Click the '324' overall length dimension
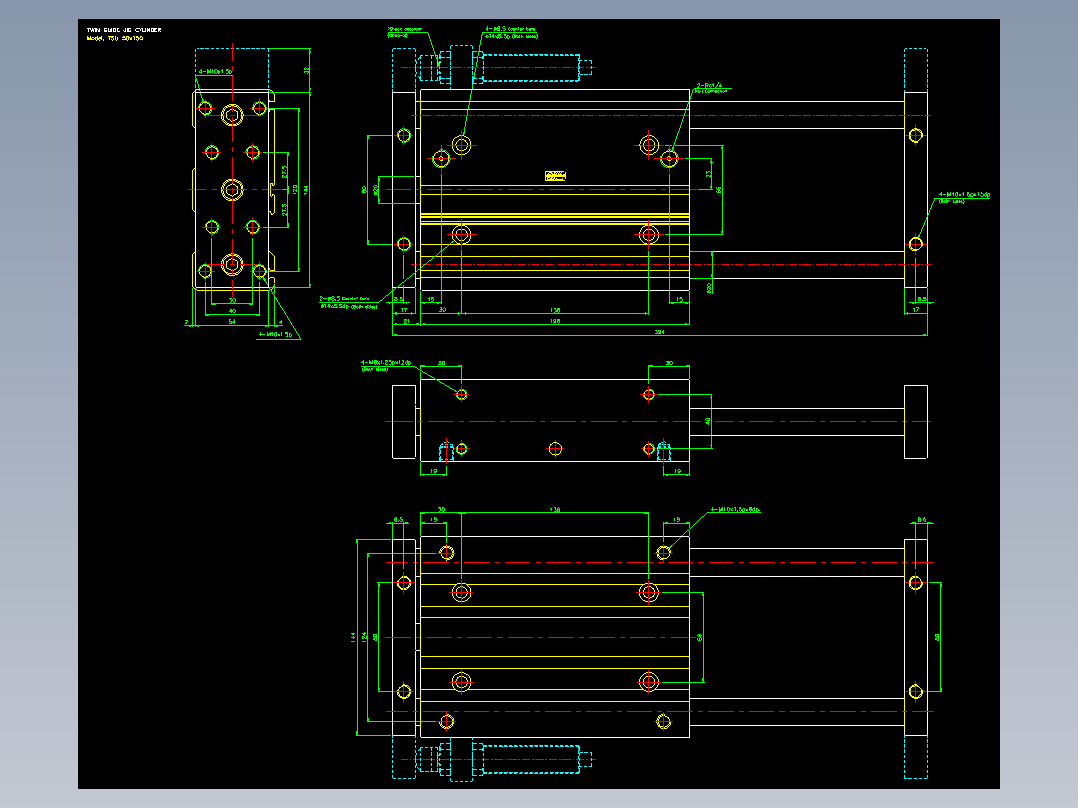This screenshot has width=1078, height=808. [x=659, y=332]
